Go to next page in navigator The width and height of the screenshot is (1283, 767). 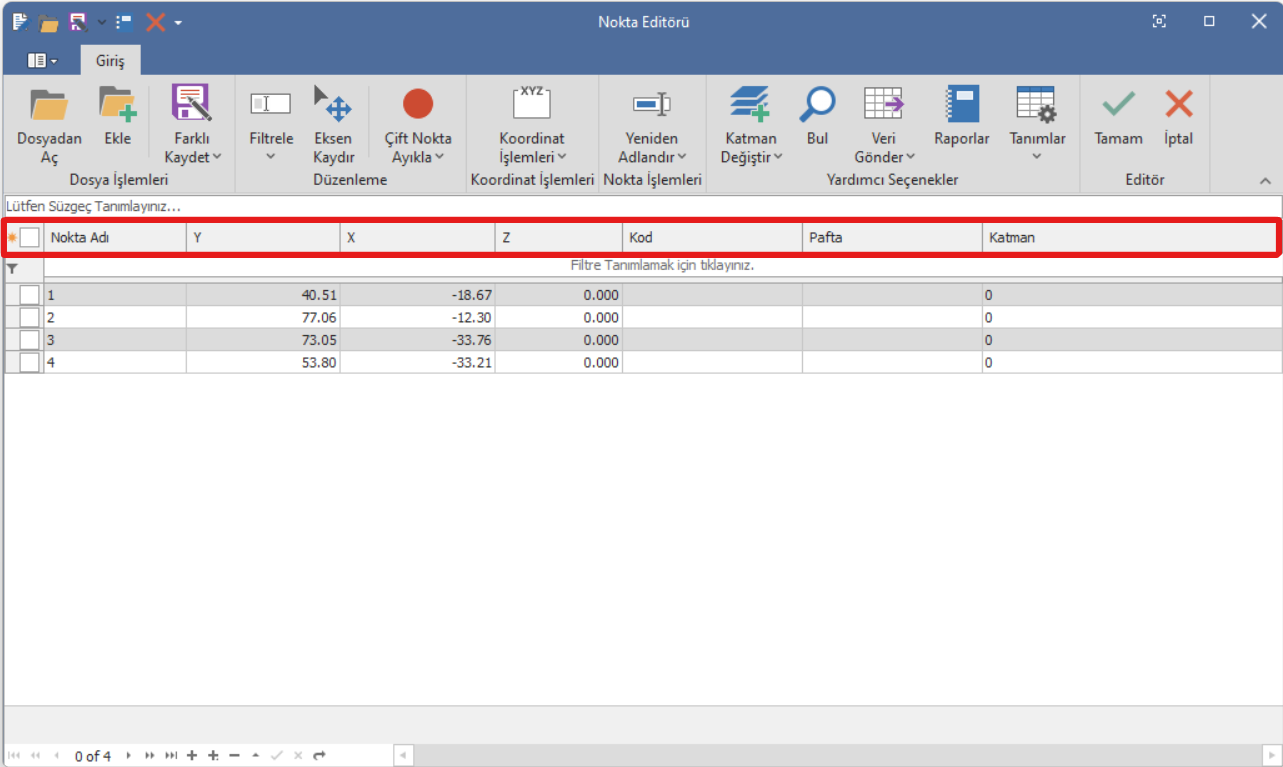coord(150,756)
